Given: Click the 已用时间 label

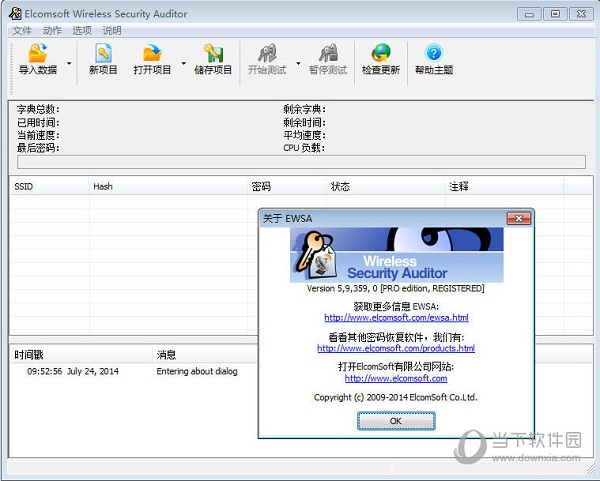Looking at the screenshot, I should pyautogui.click(x=38, y=122).
